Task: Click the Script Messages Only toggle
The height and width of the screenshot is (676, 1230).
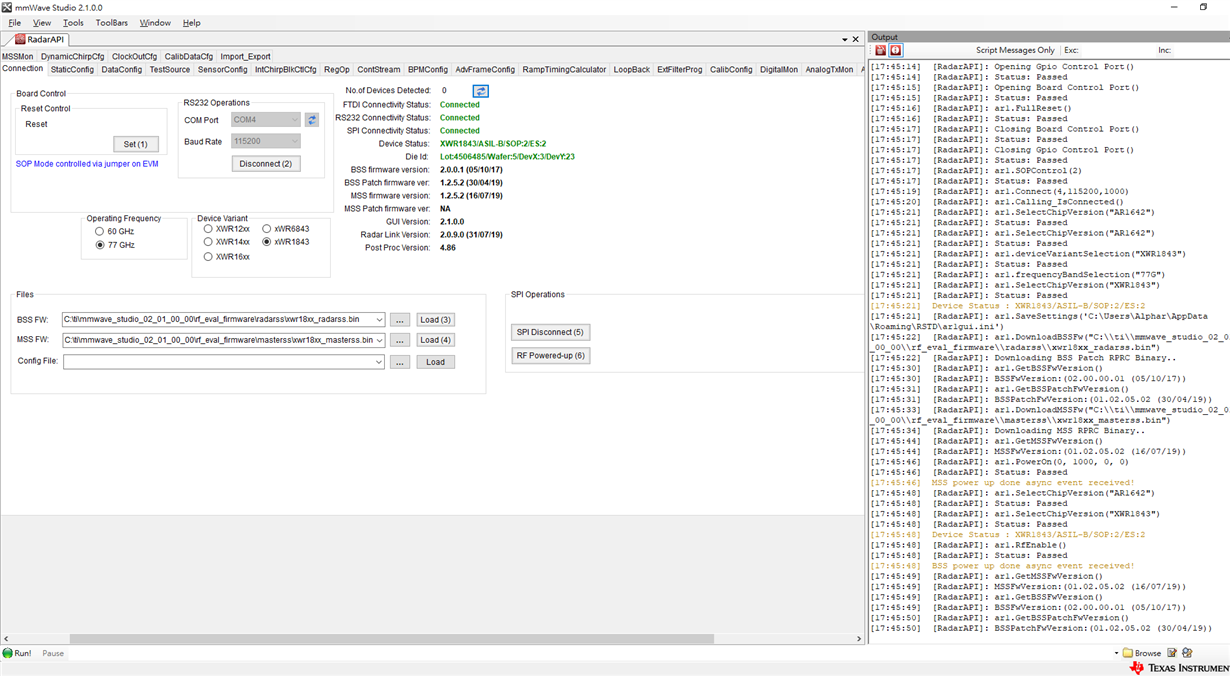Action: (x=1015, y=50)
